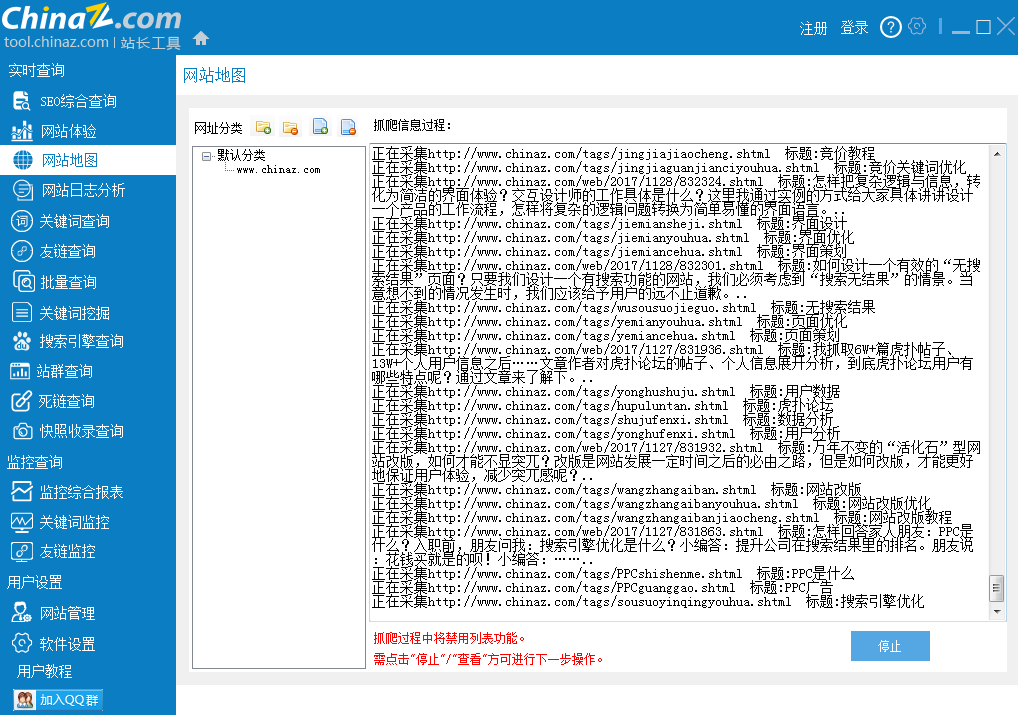Open 软件设置 in the sidebar
This screenshot has width=1018, height=716.
(53, 643)
